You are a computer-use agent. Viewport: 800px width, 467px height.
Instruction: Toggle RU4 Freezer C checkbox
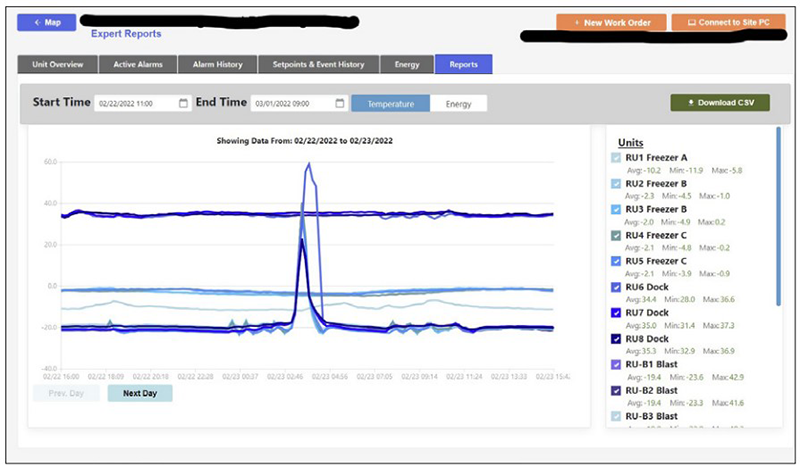(616, 235)
